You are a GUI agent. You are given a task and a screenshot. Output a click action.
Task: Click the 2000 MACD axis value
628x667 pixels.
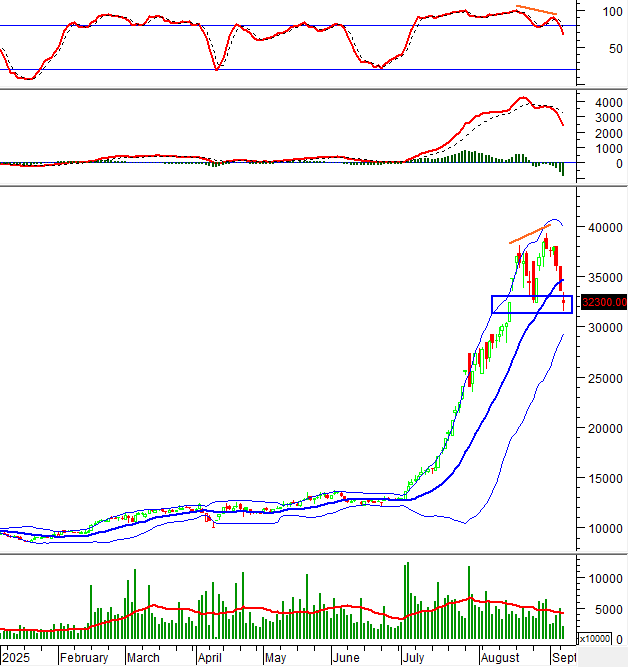[609, 134]
